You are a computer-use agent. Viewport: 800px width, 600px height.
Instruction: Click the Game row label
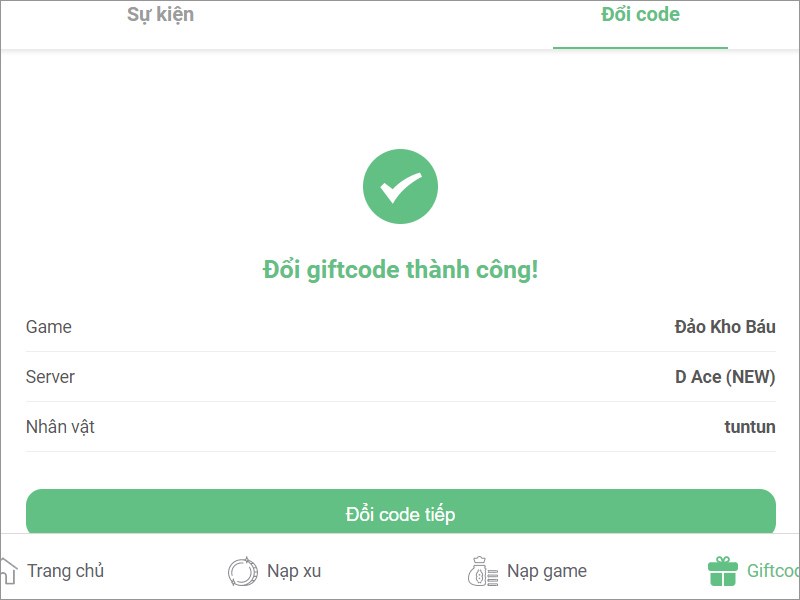pyautogui.click(x=49, y=327)
